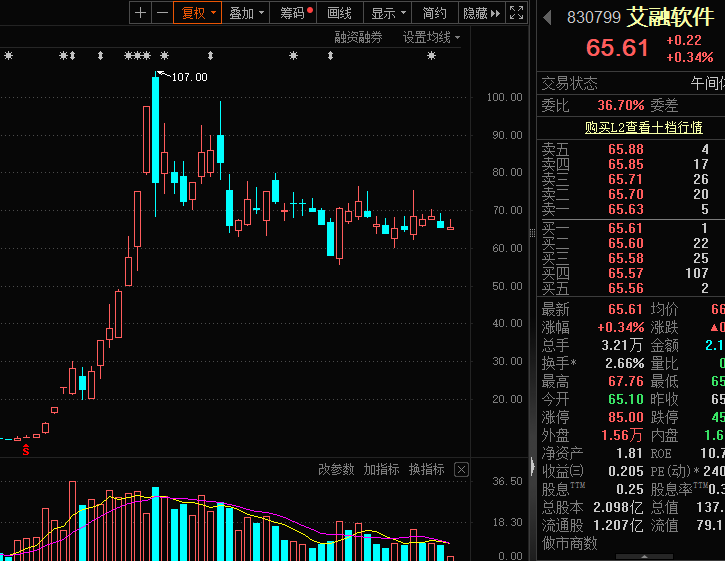
Task: Click left arrow beside stock code 830799
Action: tap(547, 17)
